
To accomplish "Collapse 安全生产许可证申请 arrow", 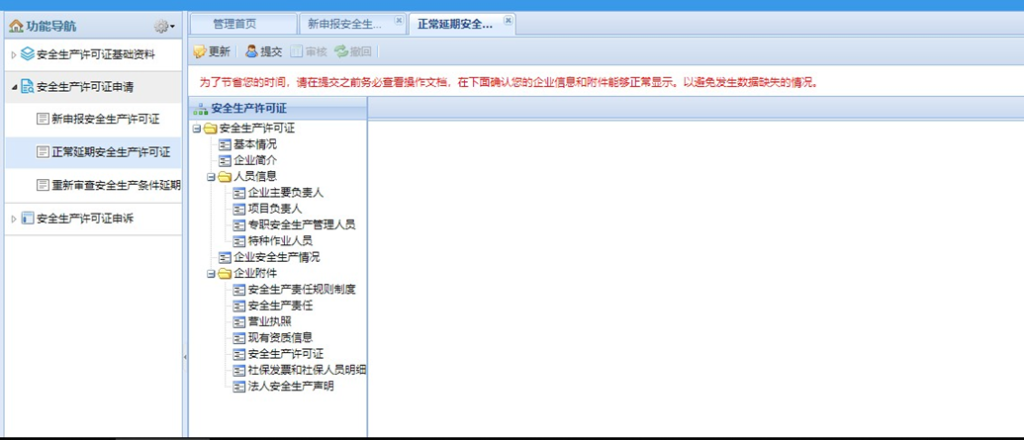I will tap(14, 87).
